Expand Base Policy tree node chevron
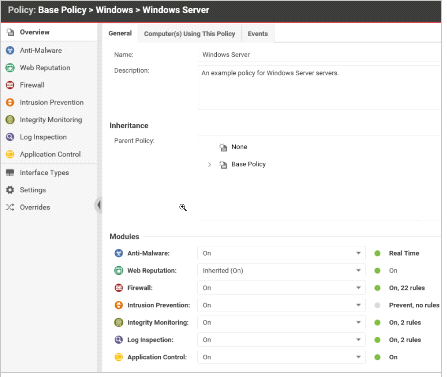Image resolution: width=447 pixels, height=377 pixels. tap(209, 164)
